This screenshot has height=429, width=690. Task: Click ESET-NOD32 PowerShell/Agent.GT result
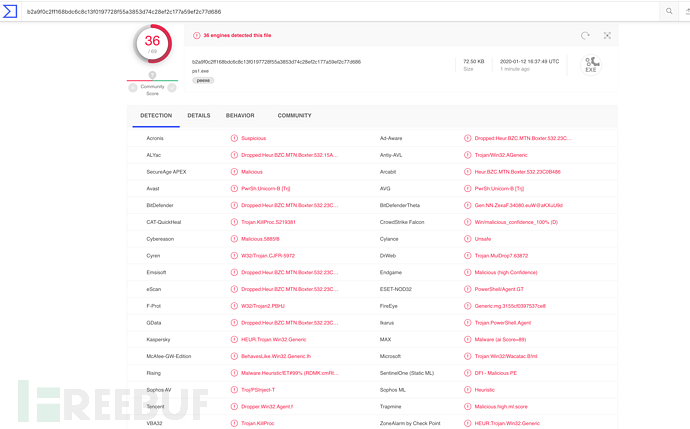499,289
